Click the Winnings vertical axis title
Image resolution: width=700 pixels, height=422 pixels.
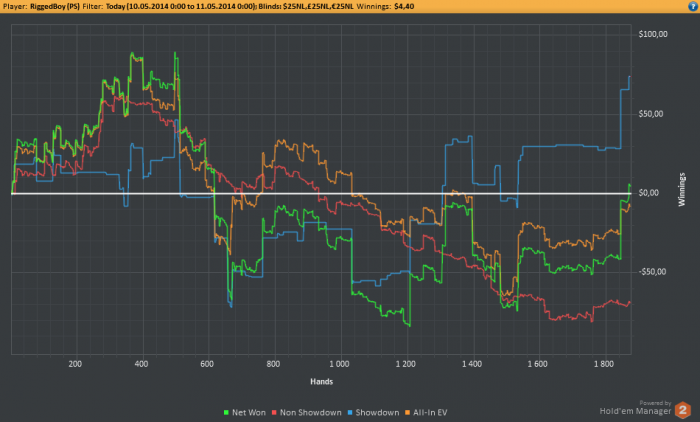tap(682, 189)
